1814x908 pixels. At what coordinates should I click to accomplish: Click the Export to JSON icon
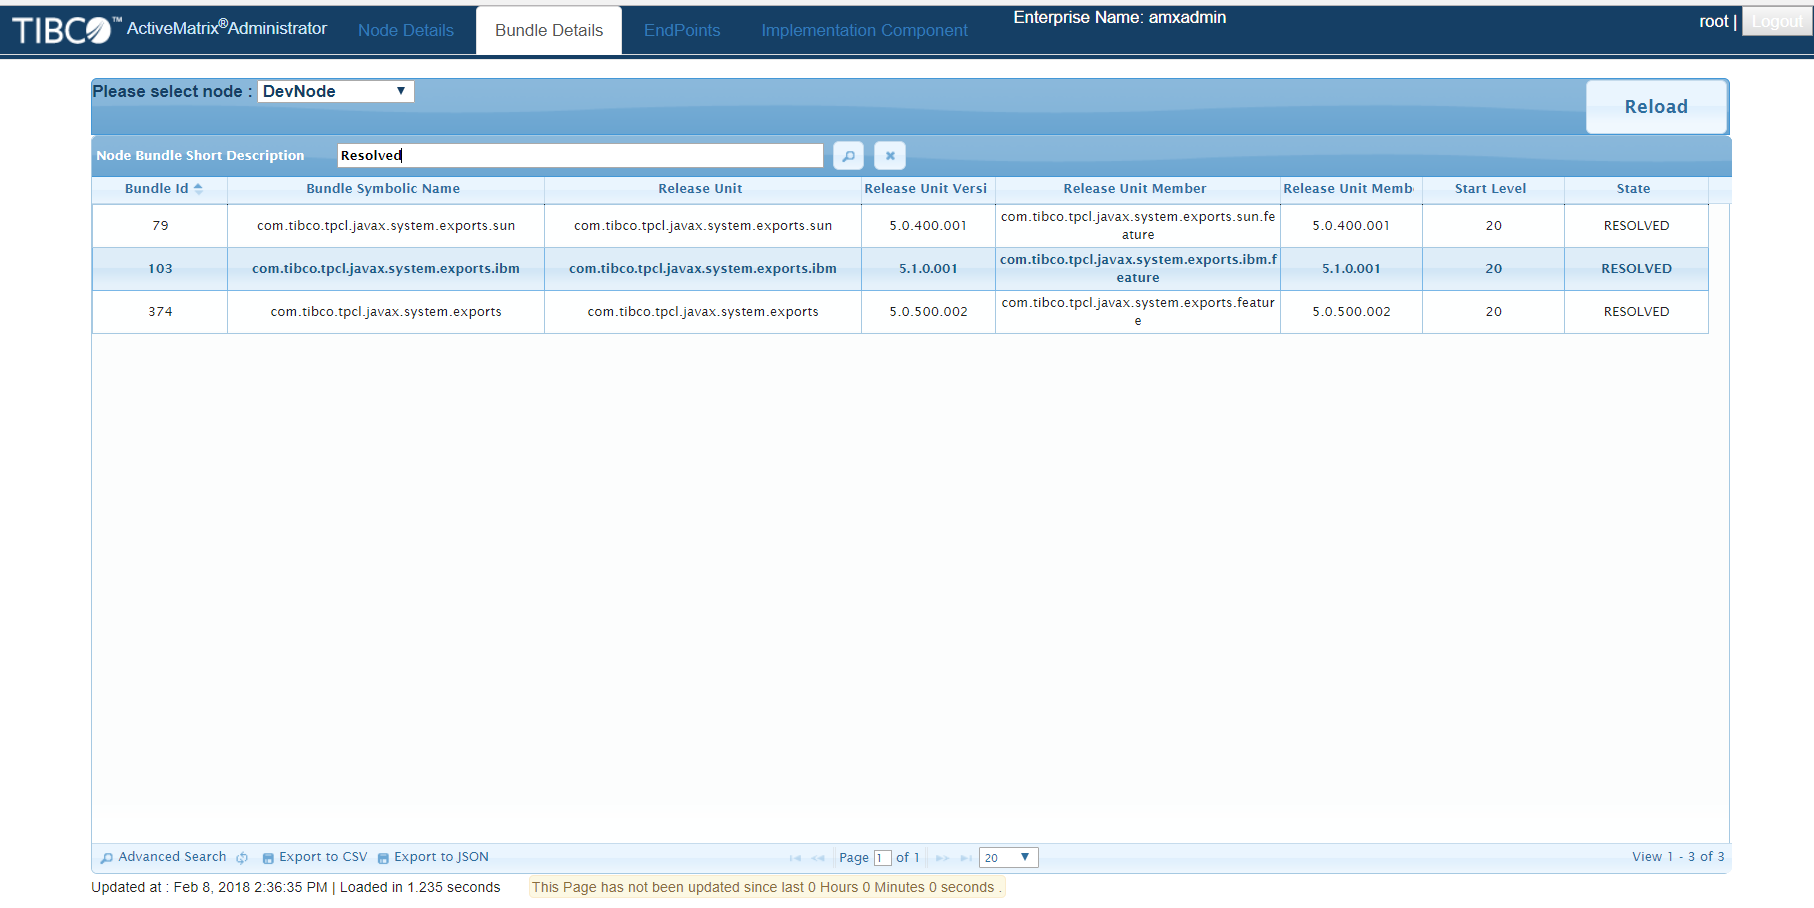point(383,858)
